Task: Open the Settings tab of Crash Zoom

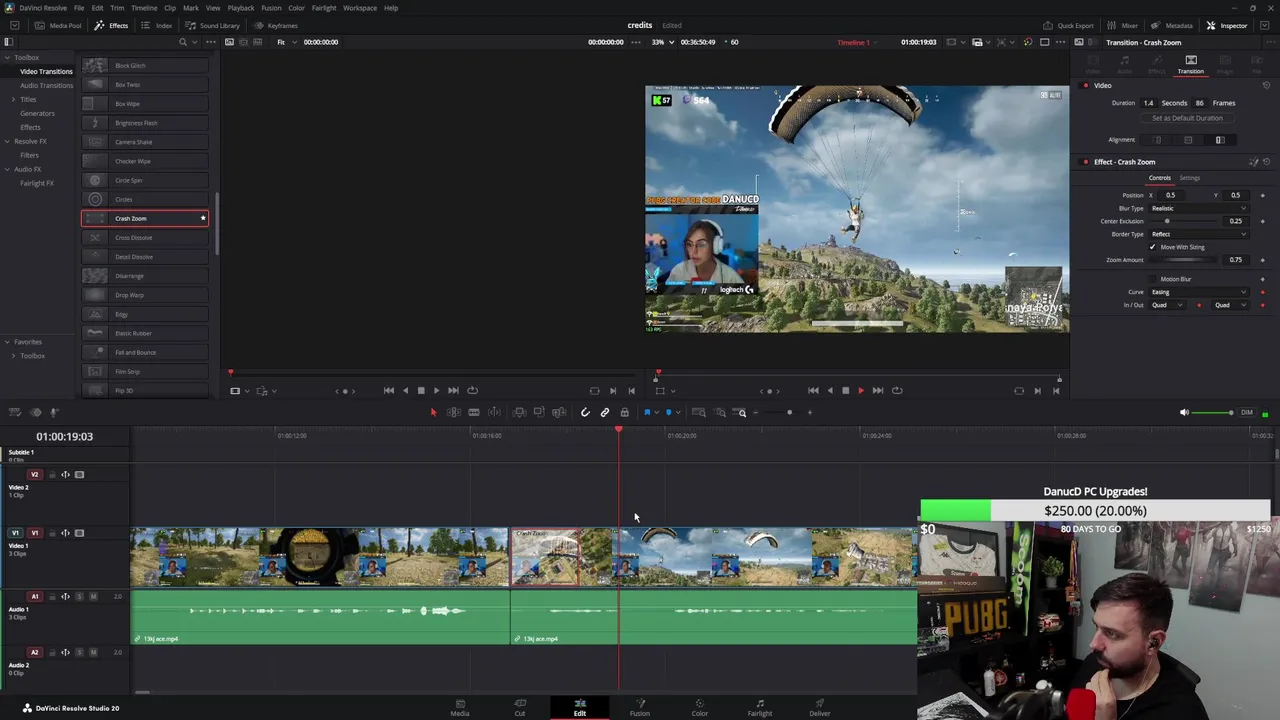Action: [x=1189, y=178]
